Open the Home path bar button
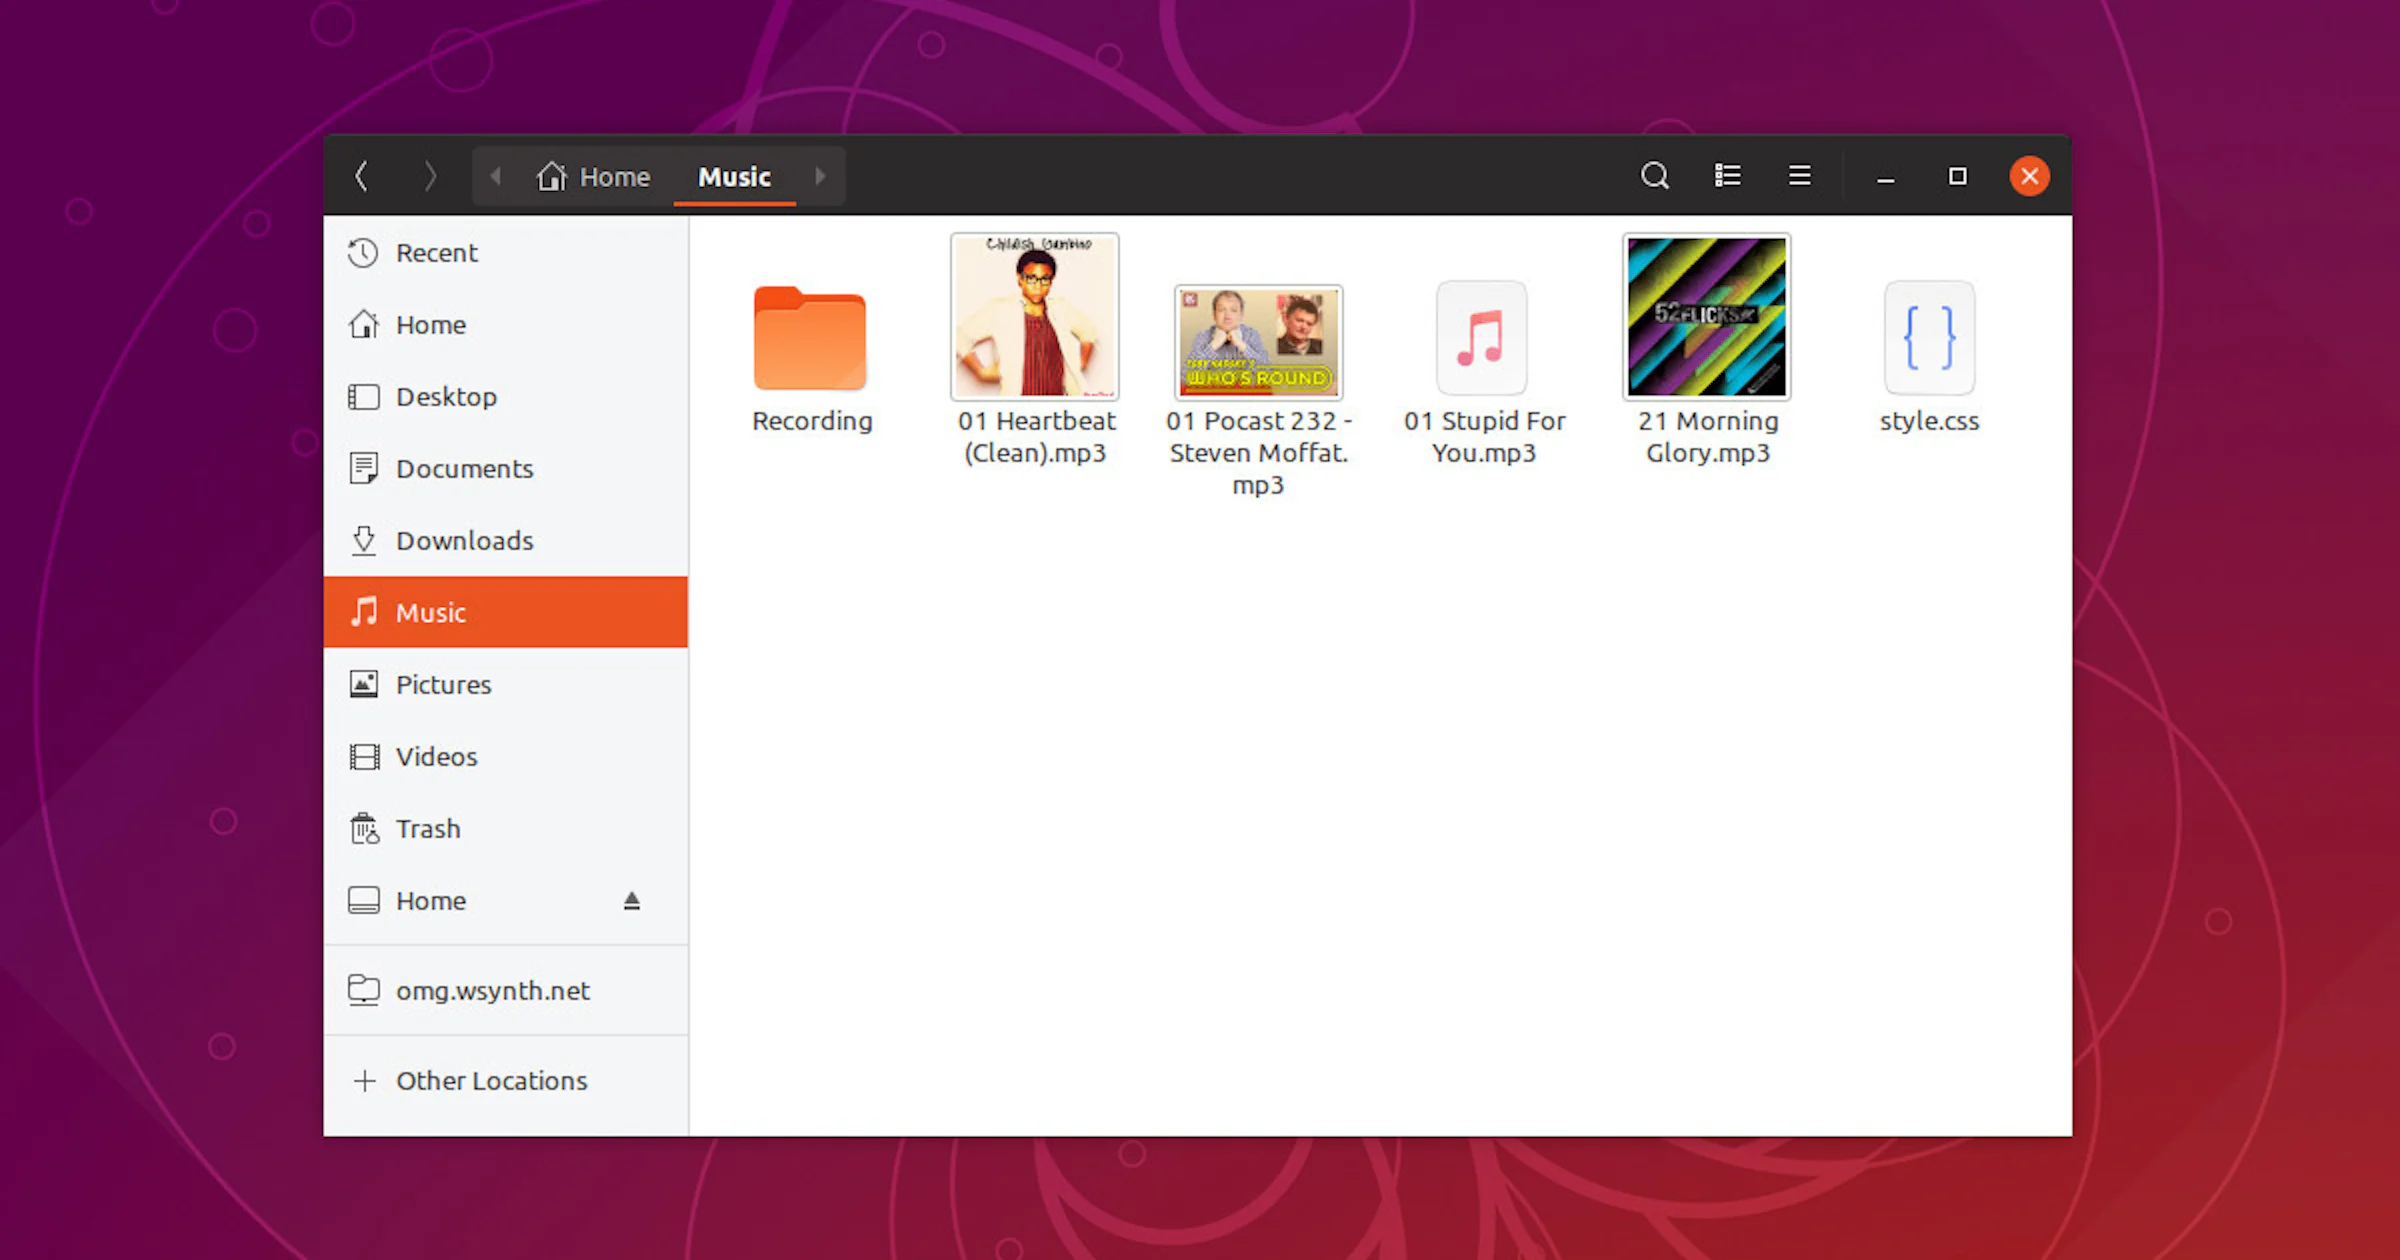 (x=593, y=177)
